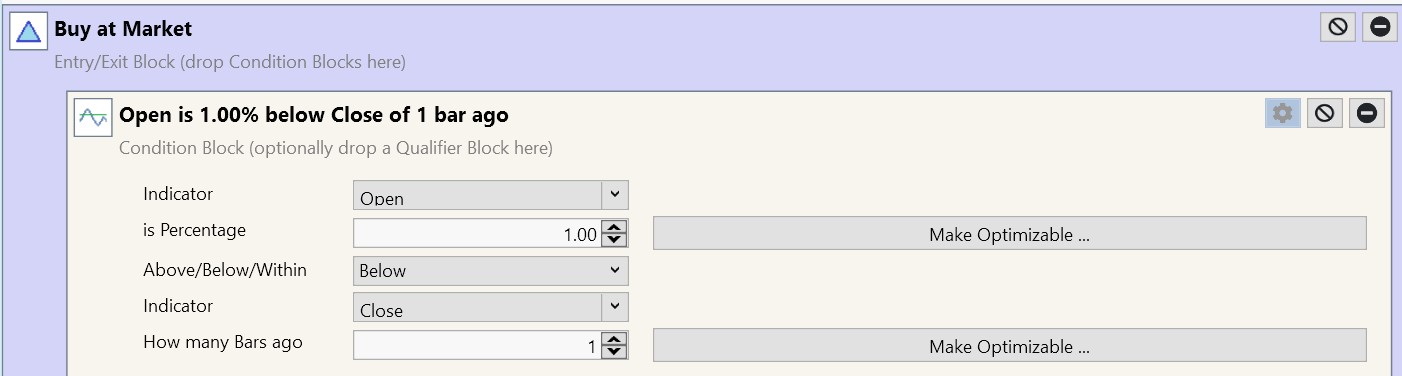Disable the Open below Close condition
Screen dimensions: 1402x376
point(1324,114)
